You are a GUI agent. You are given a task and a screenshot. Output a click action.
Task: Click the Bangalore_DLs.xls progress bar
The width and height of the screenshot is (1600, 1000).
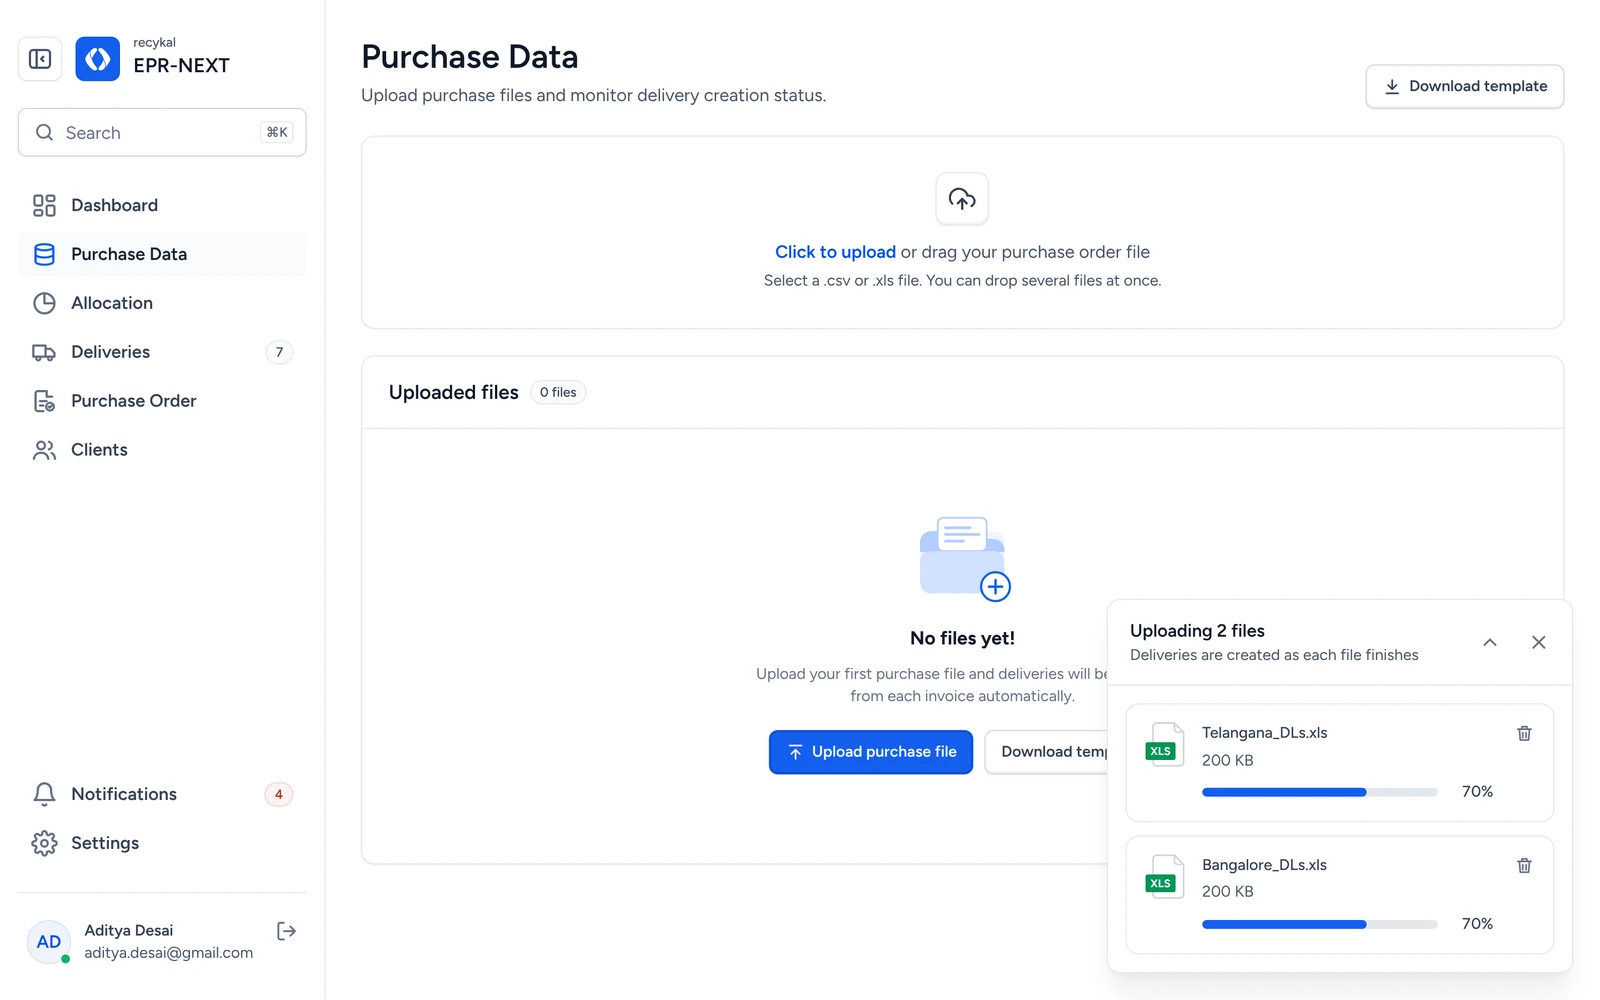click(x=1319, y=924)
